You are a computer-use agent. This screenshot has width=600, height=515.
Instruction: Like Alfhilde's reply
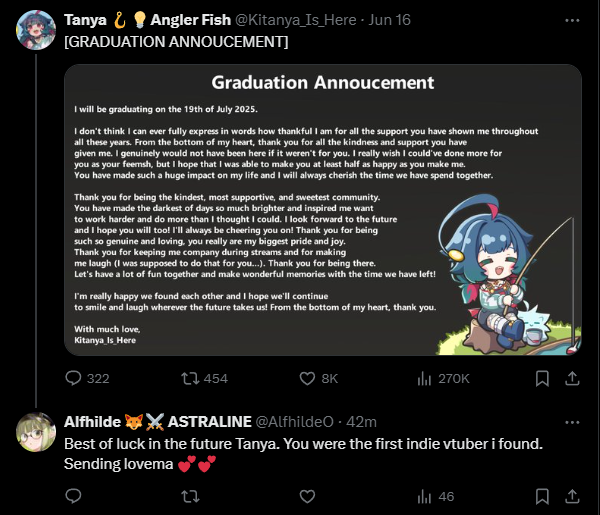click(x=301, y=496)
